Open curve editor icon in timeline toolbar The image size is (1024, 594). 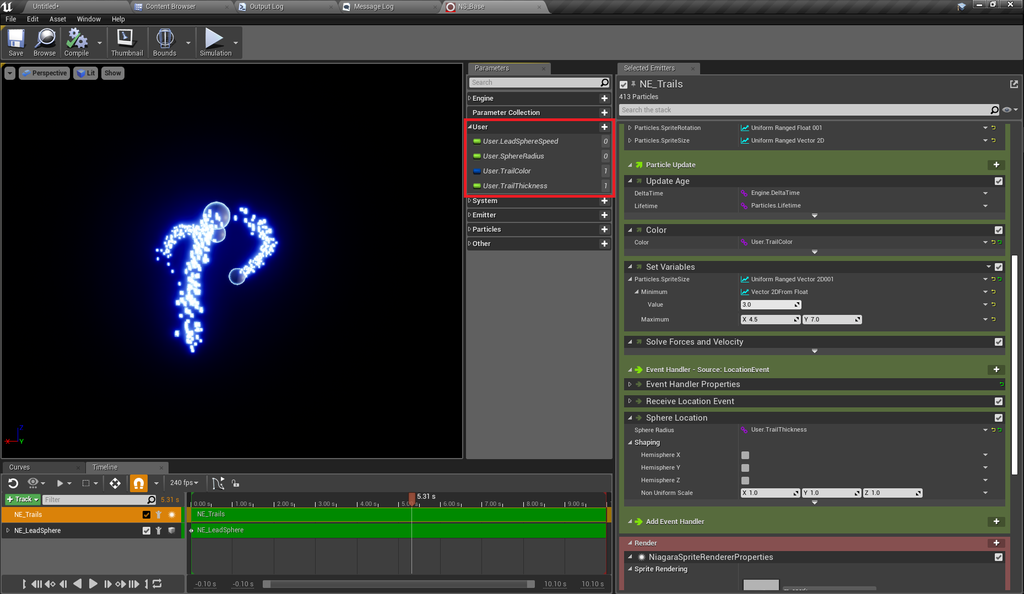pos(218,483)
